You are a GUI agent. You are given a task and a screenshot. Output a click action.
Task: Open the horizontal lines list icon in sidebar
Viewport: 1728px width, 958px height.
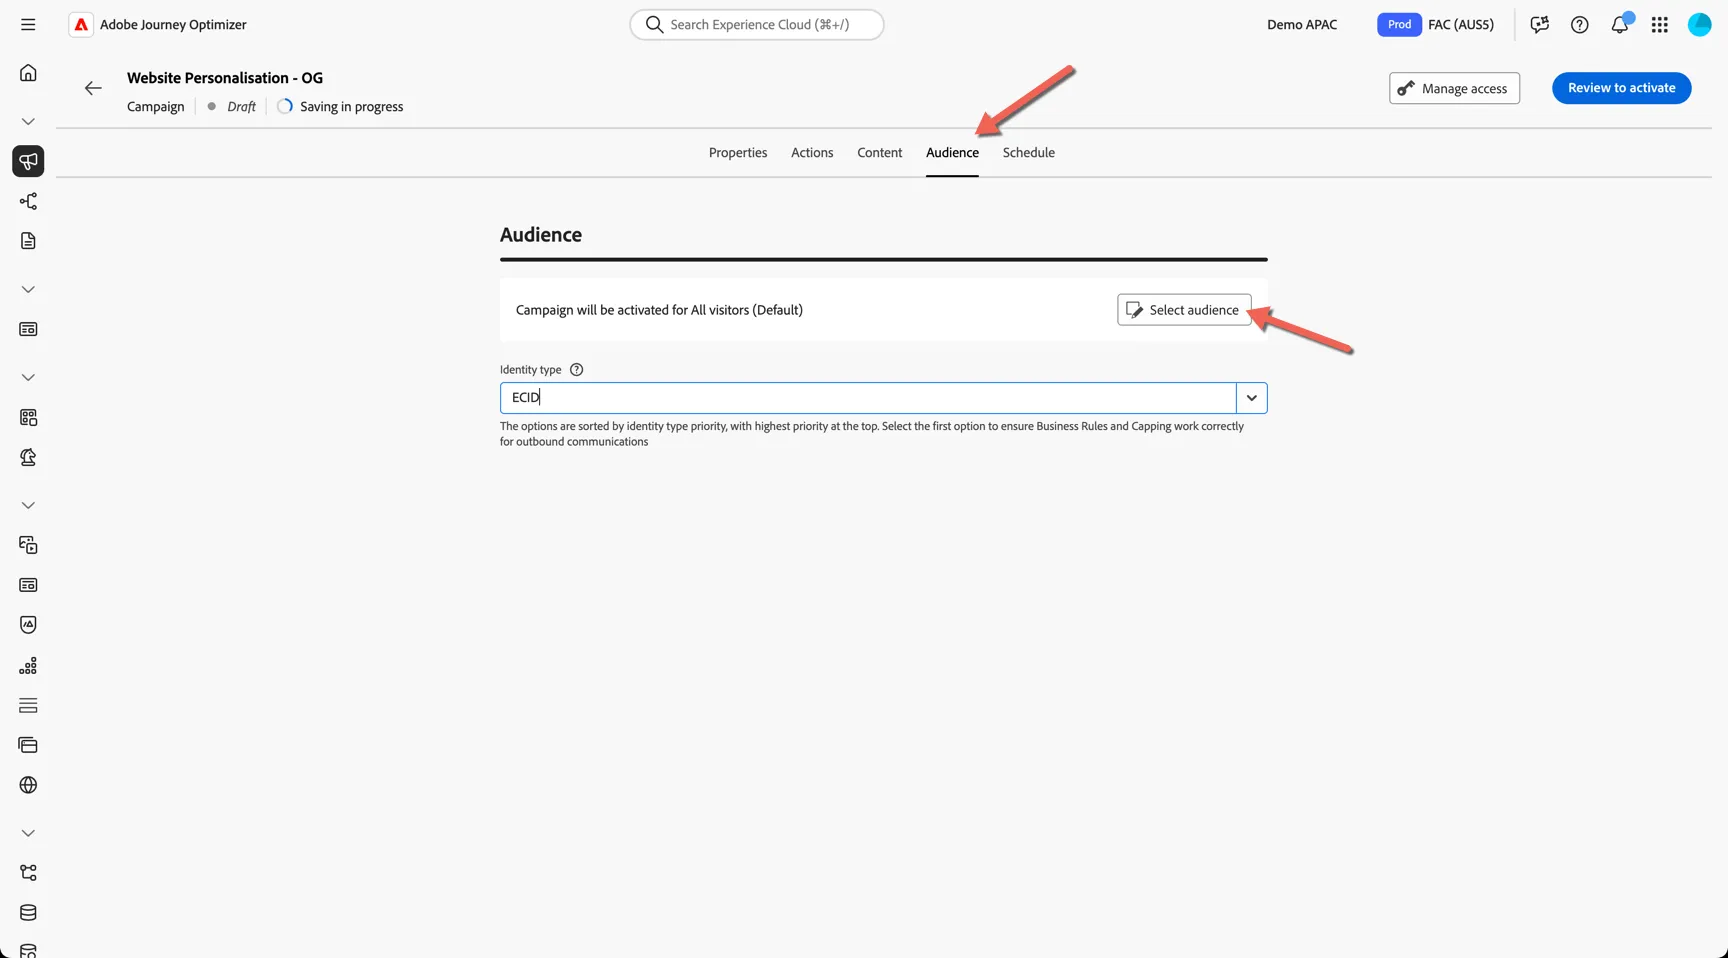point(28,705)
